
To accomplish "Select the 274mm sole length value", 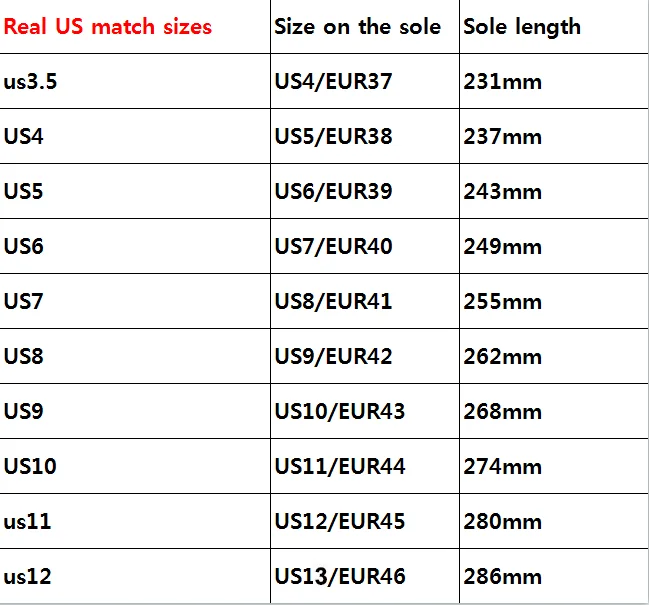I will click(x=502, y=467).
